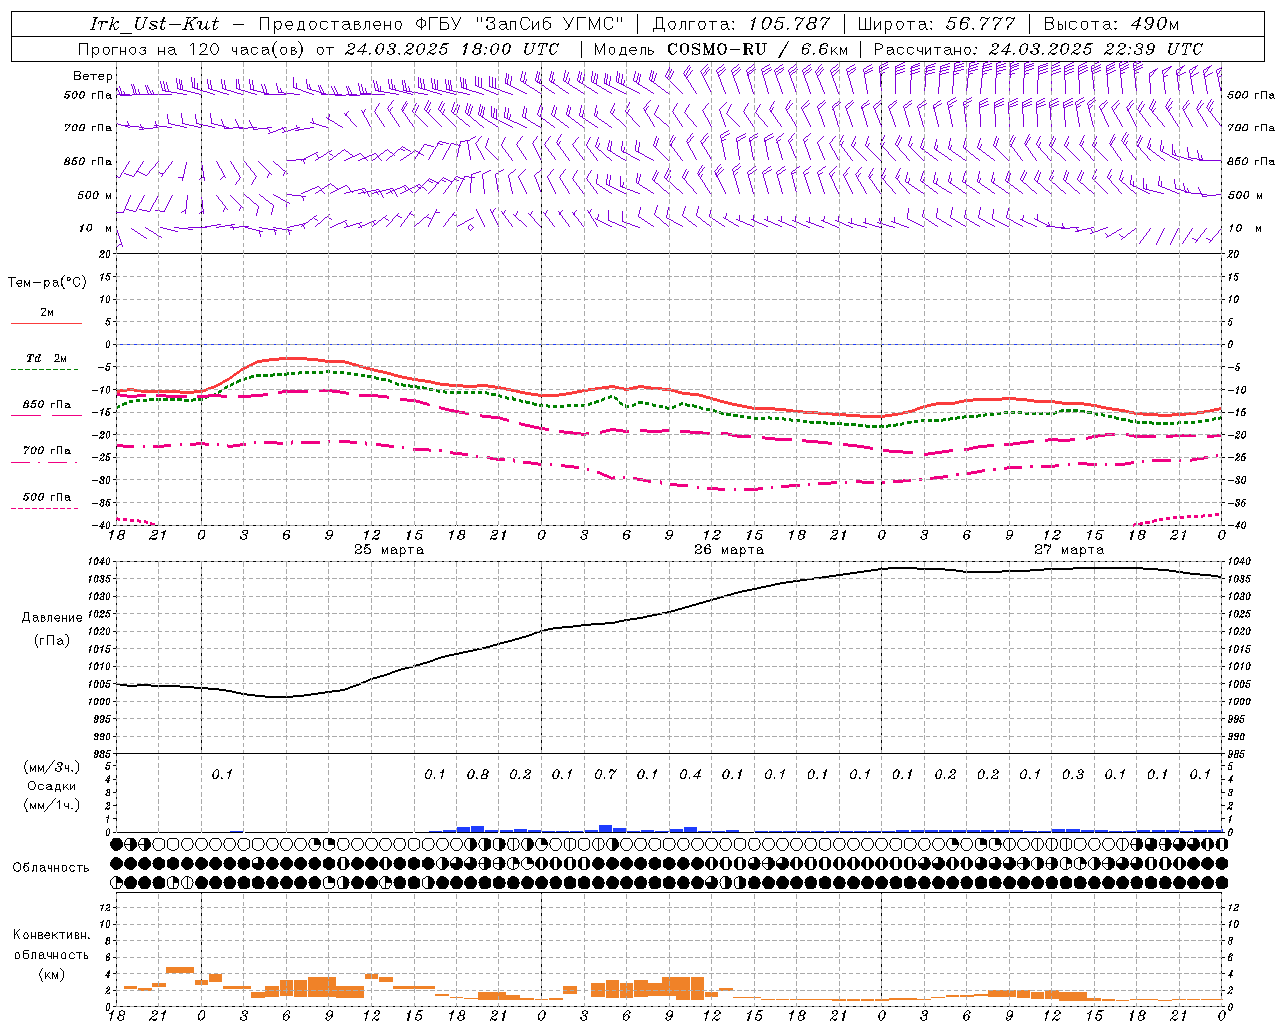1280x1024 pixels.
Task: Click the red 2м temperature legend line
Action: click(46, 323)
